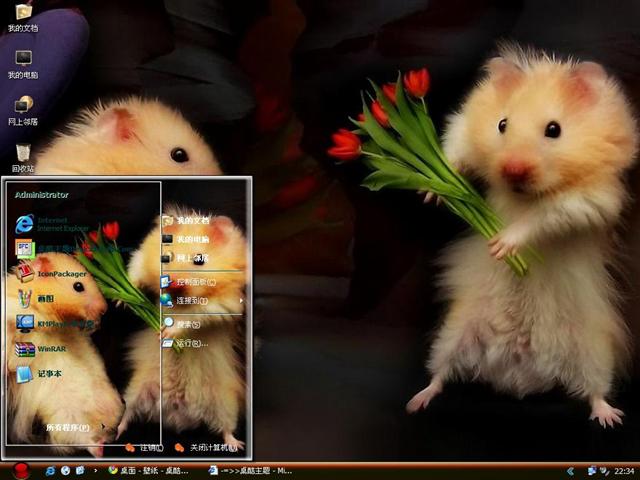Expand hidden system tray icons arrow

(569, 470)
